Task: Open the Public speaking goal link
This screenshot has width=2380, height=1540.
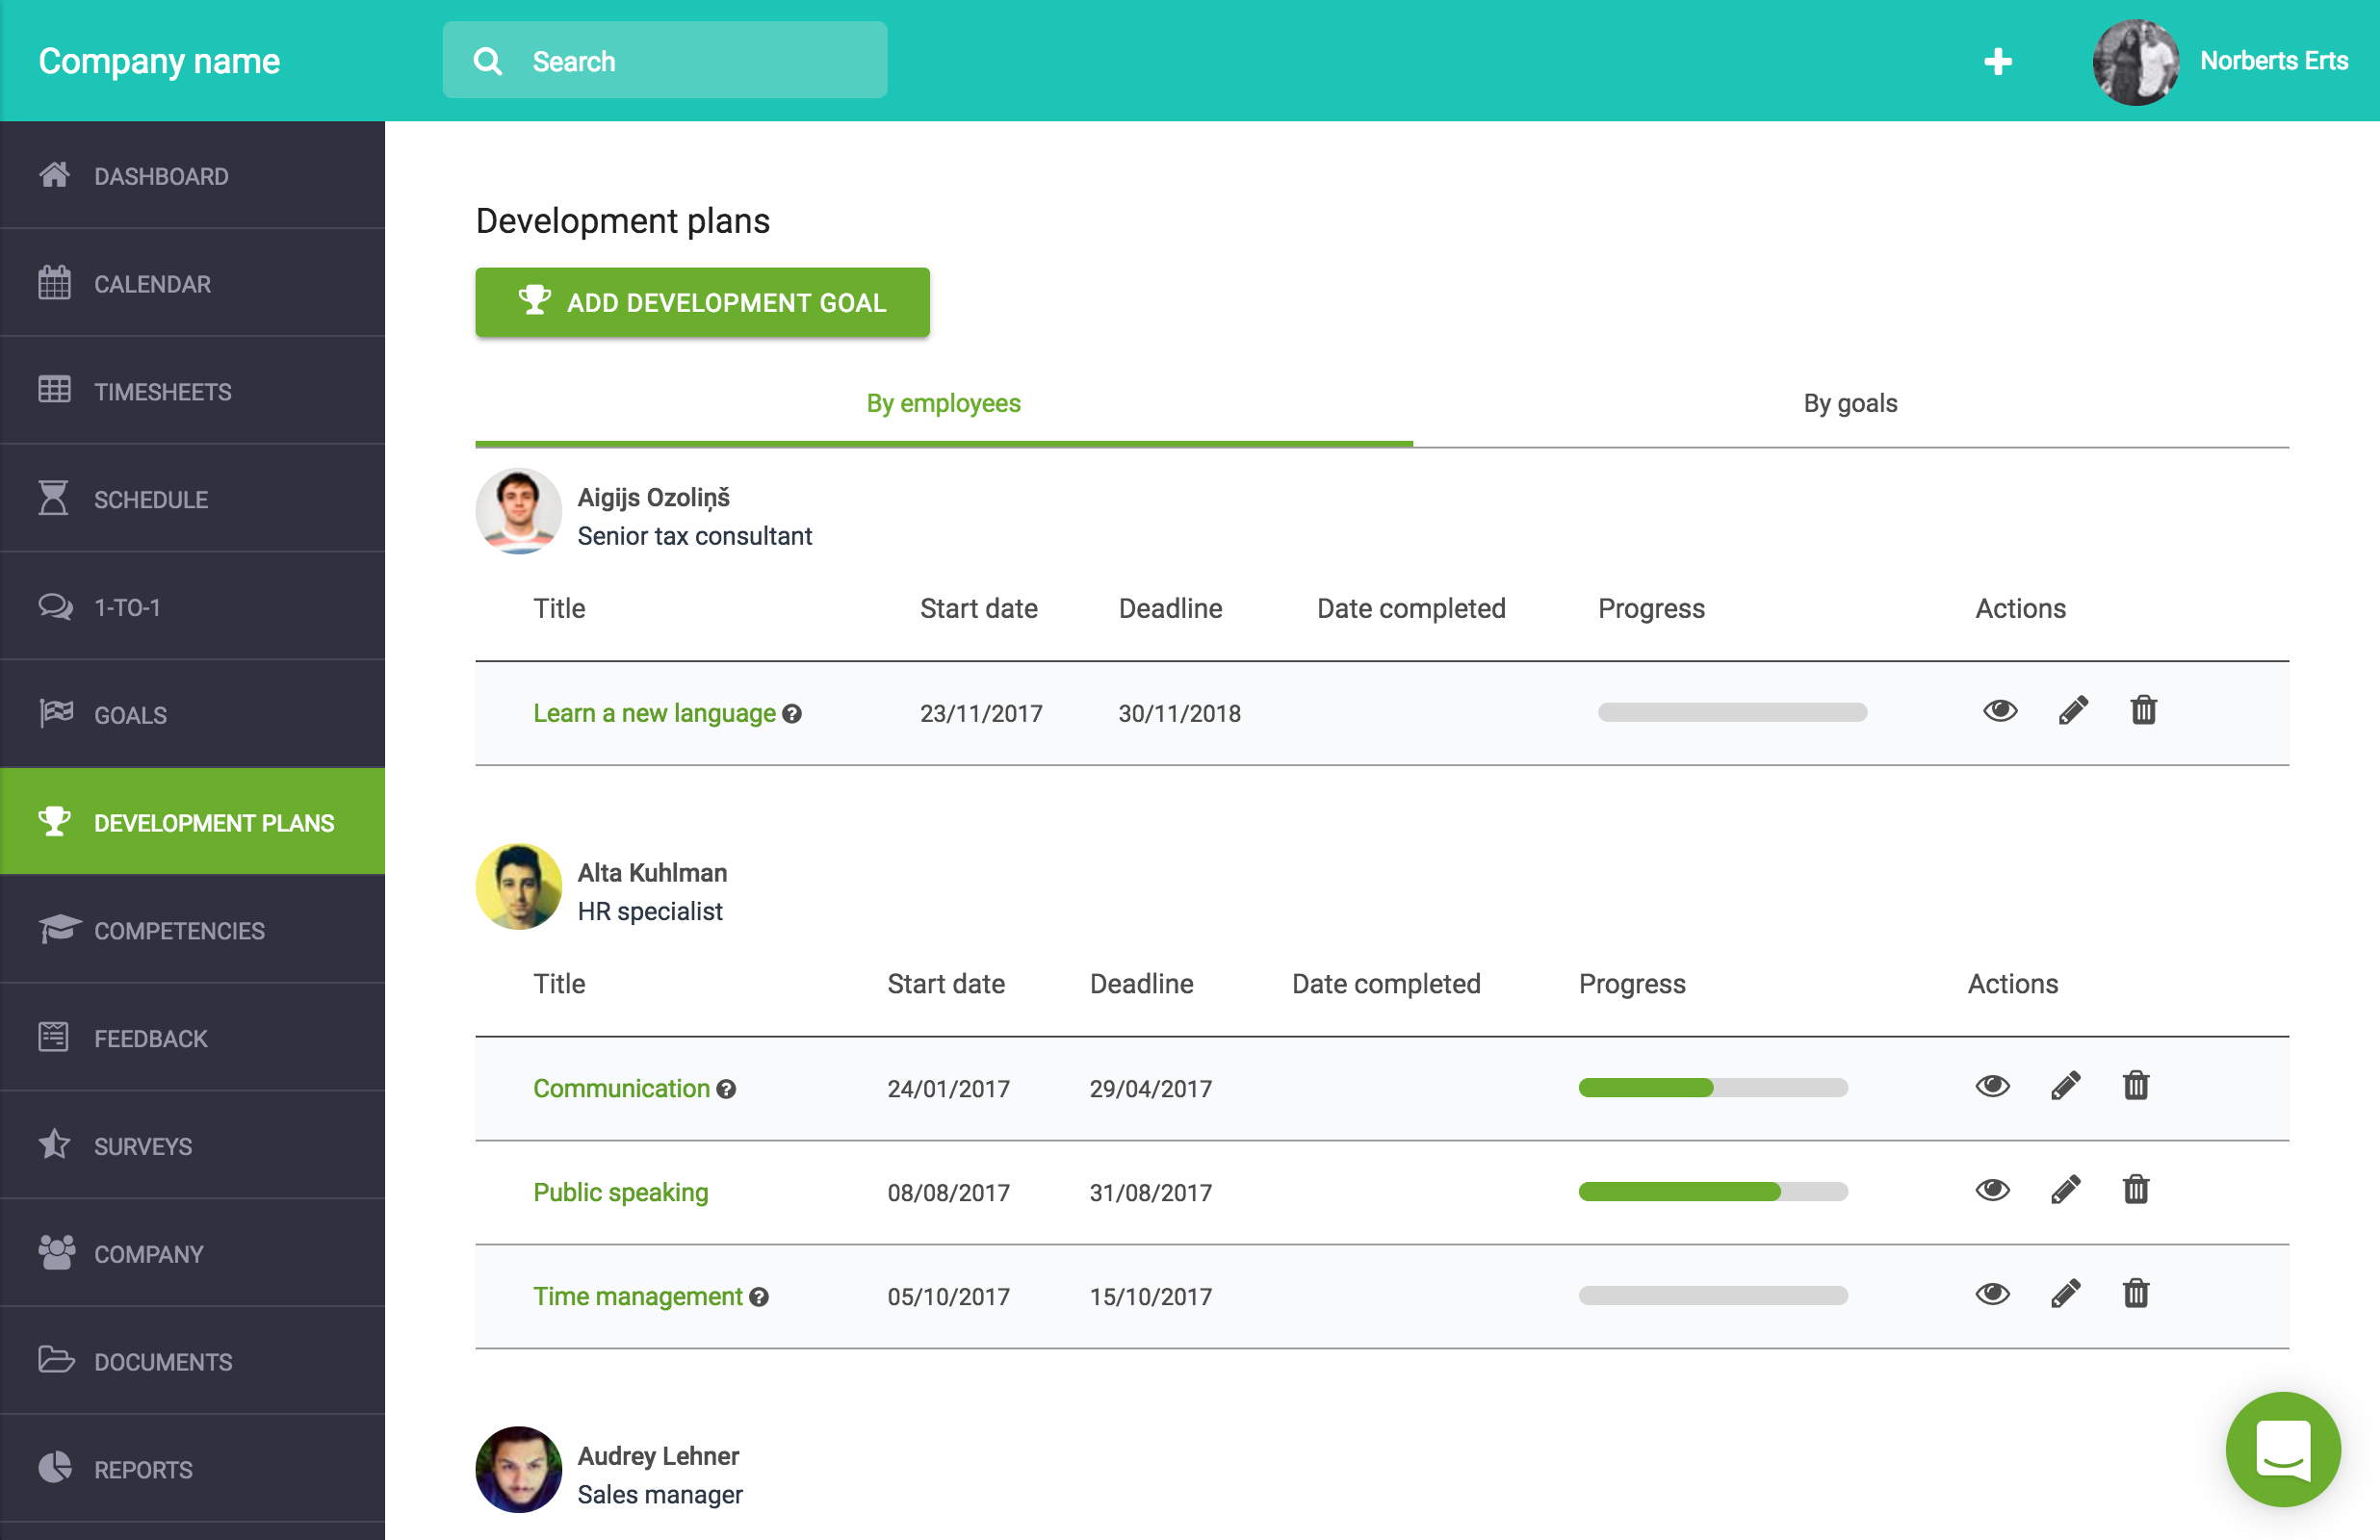Action: click(620, 1192)
